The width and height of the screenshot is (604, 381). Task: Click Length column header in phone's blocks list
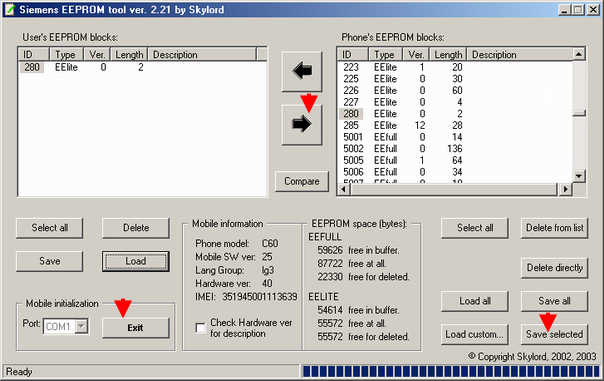coord(448,55)
